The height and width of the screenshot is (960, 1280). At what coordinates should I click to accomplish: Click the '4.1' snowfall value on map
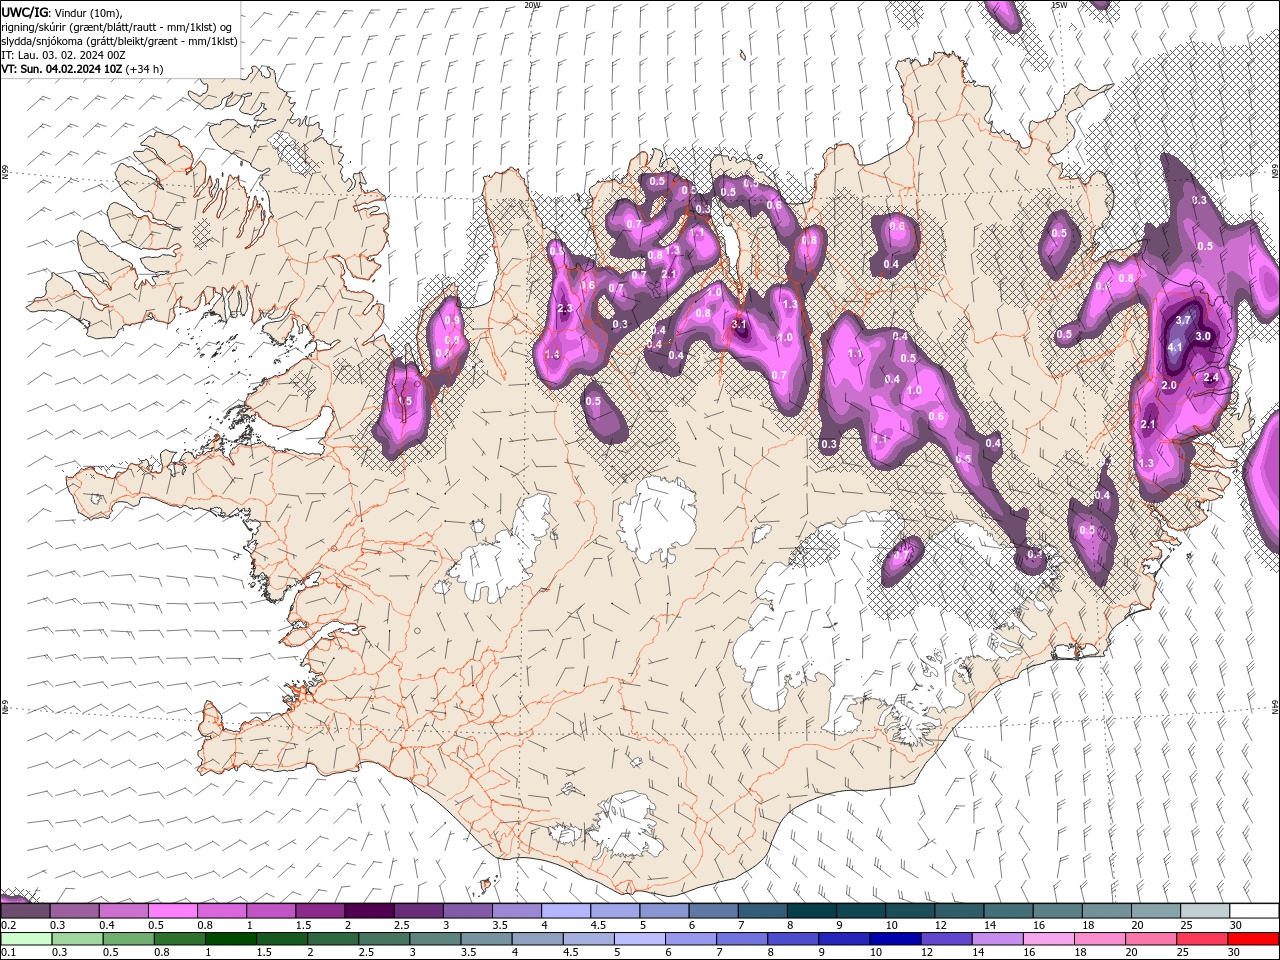1175,347
